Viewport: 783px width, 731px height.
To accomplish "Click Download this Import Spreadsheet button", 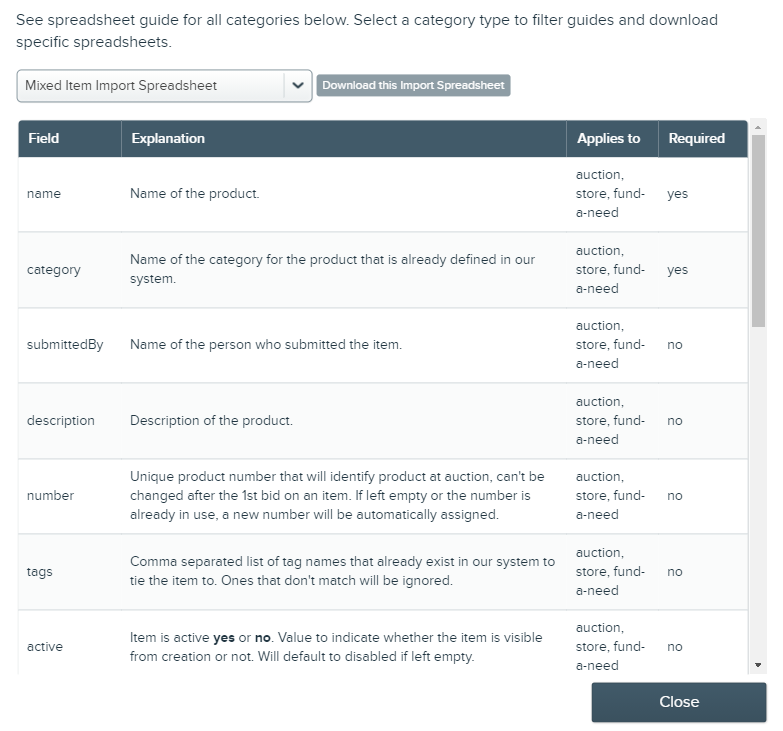I will point(413,85).
